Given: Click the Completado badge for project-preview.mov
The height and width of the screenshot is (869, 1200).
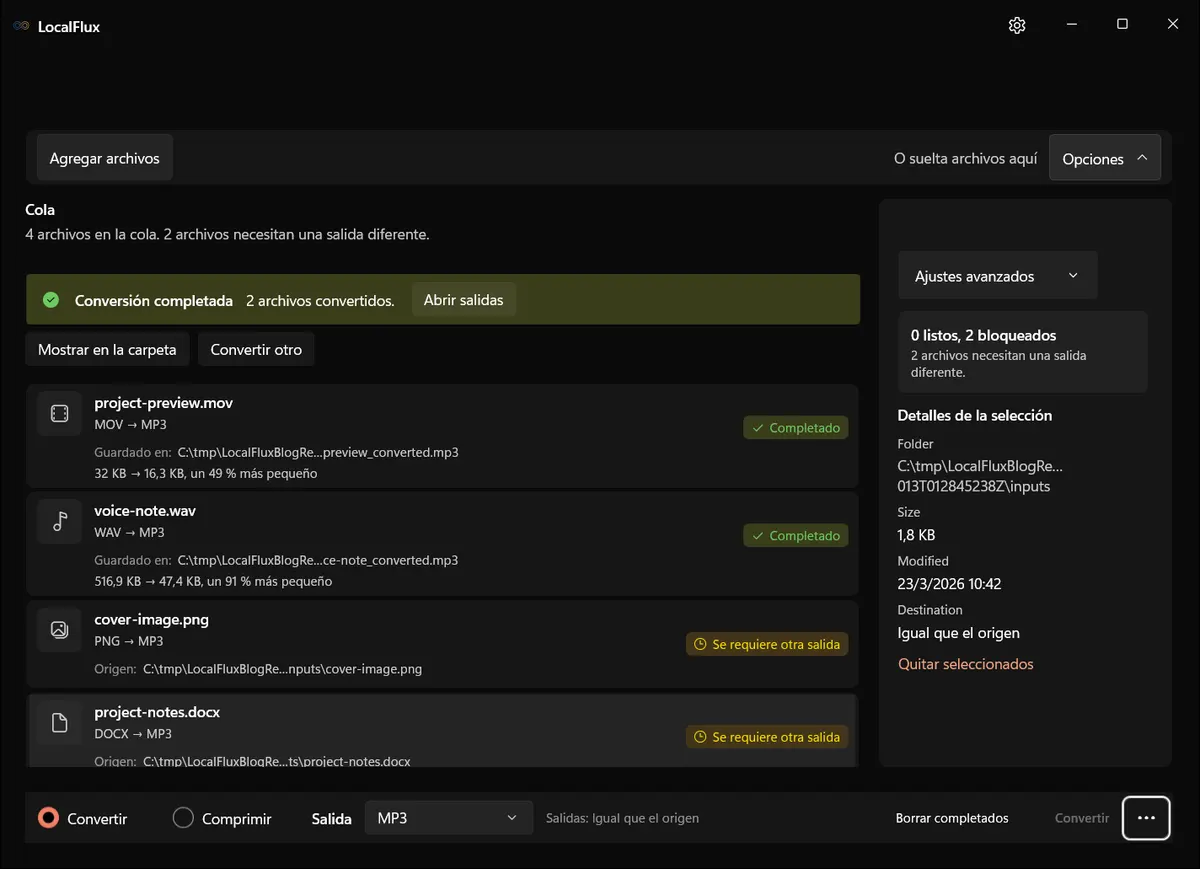Looking at the screenshot, I should 796,428.
